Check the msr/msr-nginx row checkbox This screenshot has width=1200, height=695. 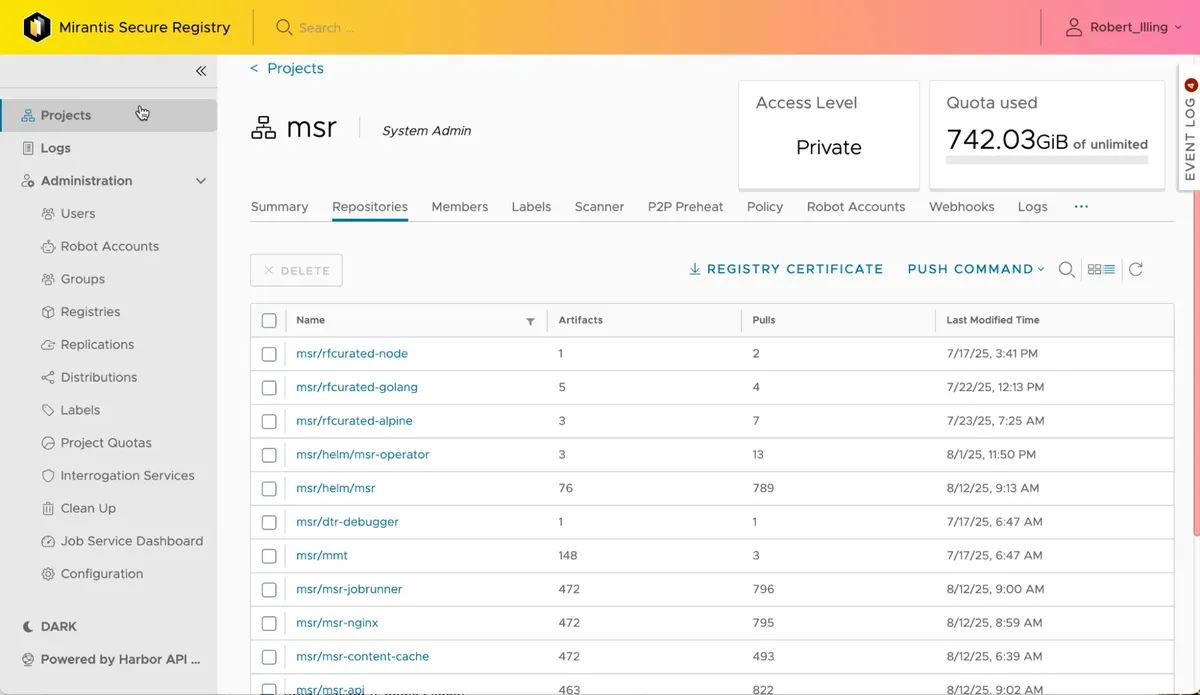[269, 624]
